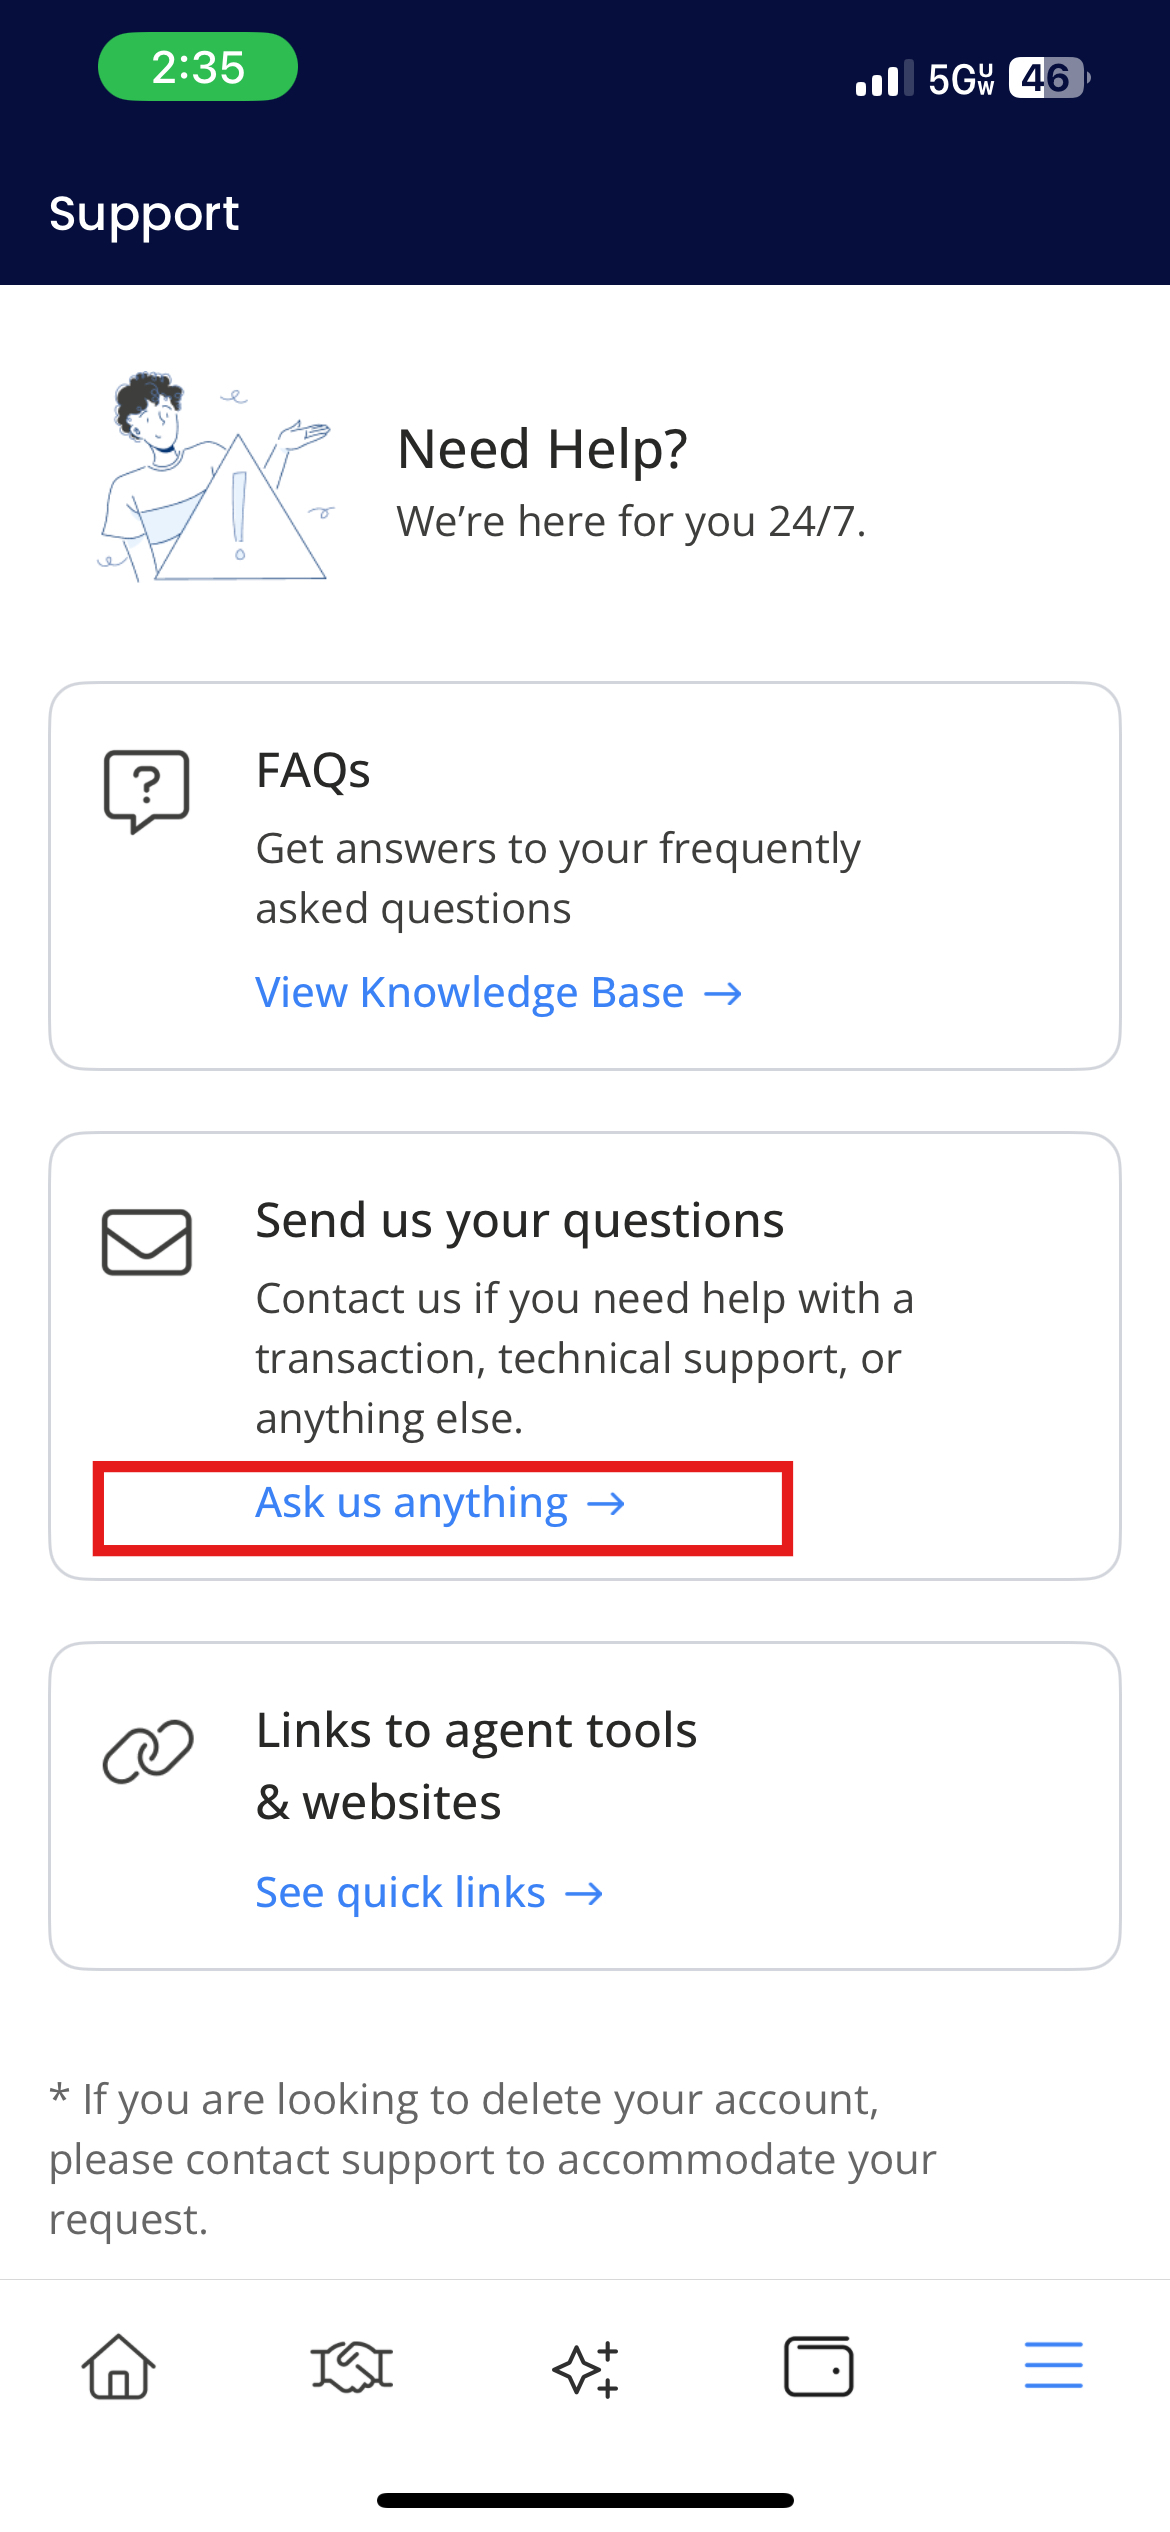Open the wallet icon in bottom bar
Screen dimensions: 1170x2532
pos(819,2366)
